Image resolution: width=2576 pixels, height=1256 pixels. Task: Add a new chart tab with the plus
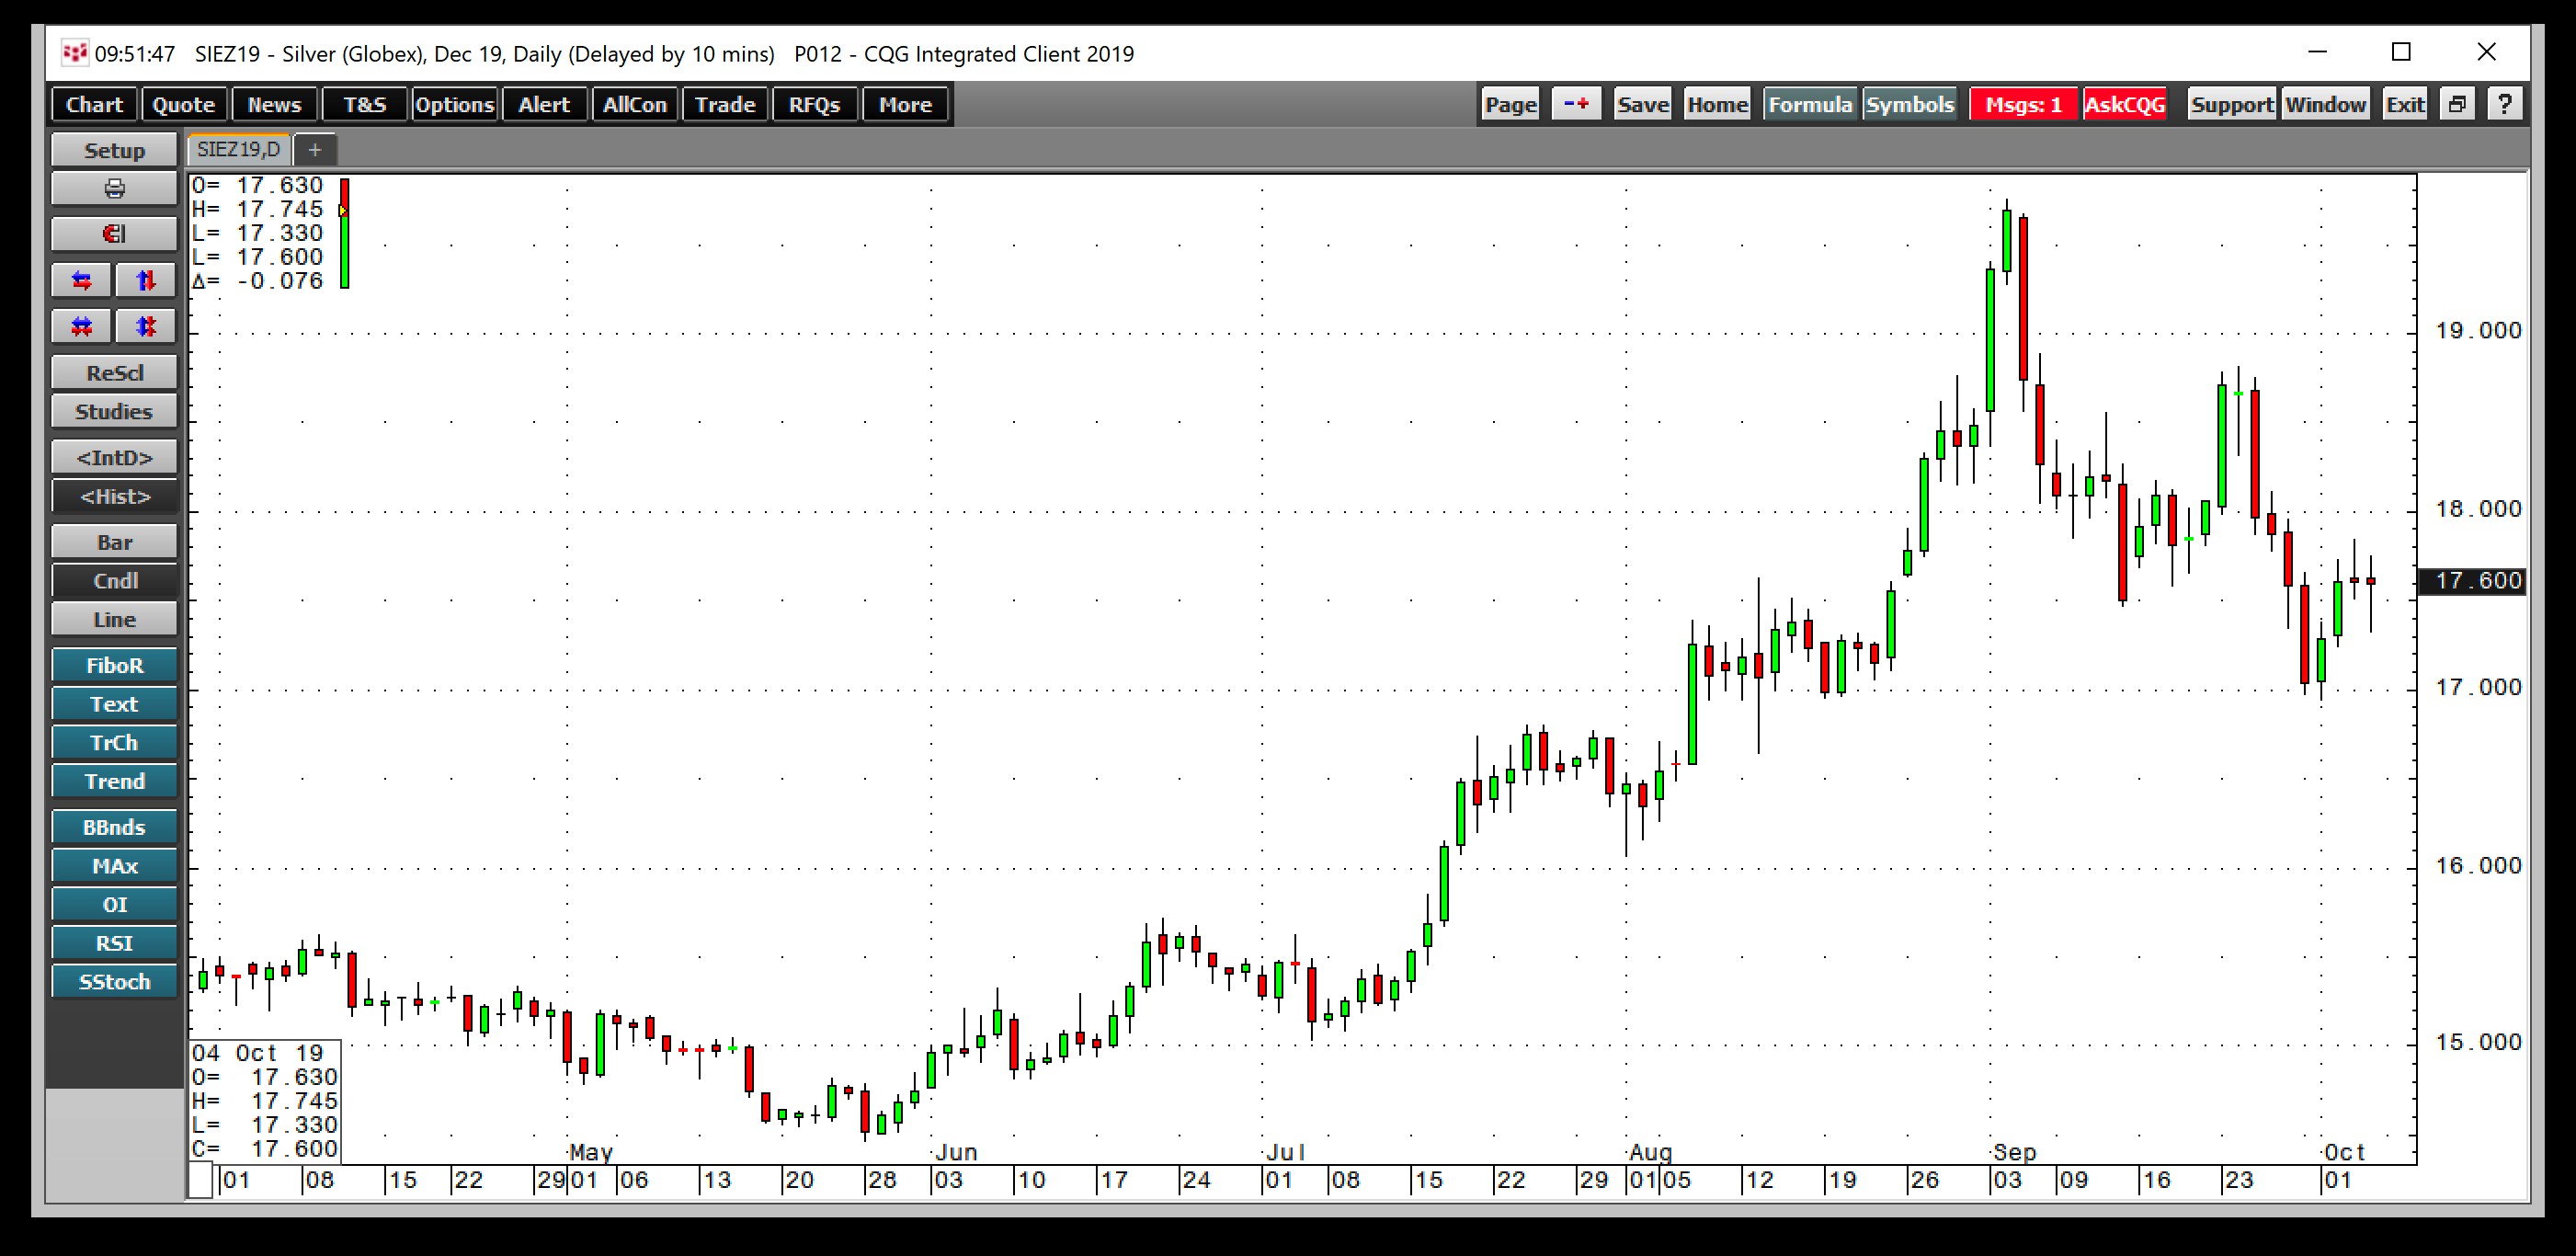(x=316, y=150)
